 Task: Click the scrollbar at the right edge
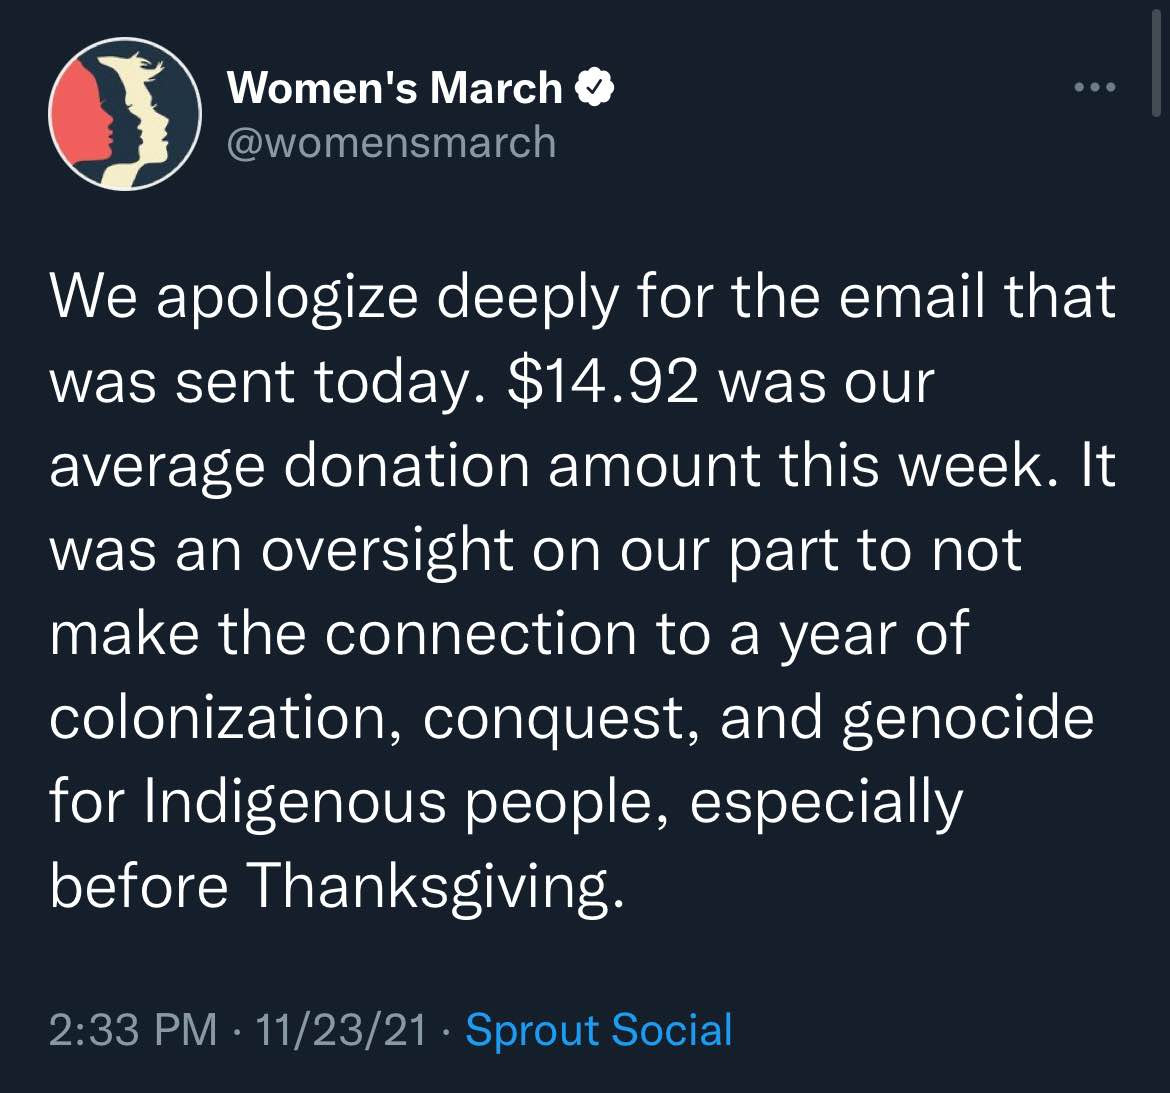coord(1156,58)
